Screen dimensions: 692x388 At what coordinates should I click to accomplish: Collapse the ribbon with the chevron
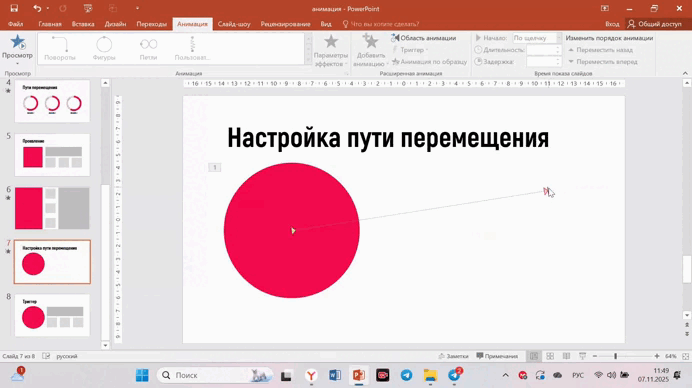click(685, 73)
